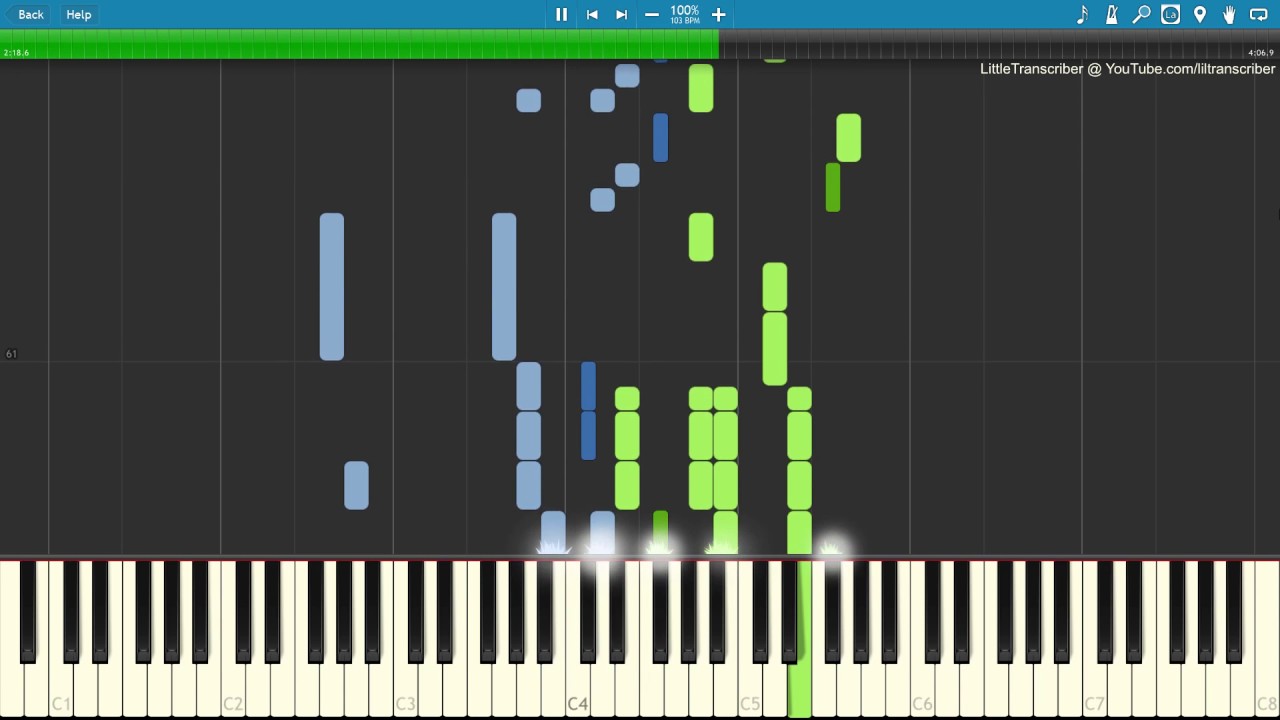Screen dimensions: 1280x720
Task: Play the C4 piano key
Action: pos(577,690)
